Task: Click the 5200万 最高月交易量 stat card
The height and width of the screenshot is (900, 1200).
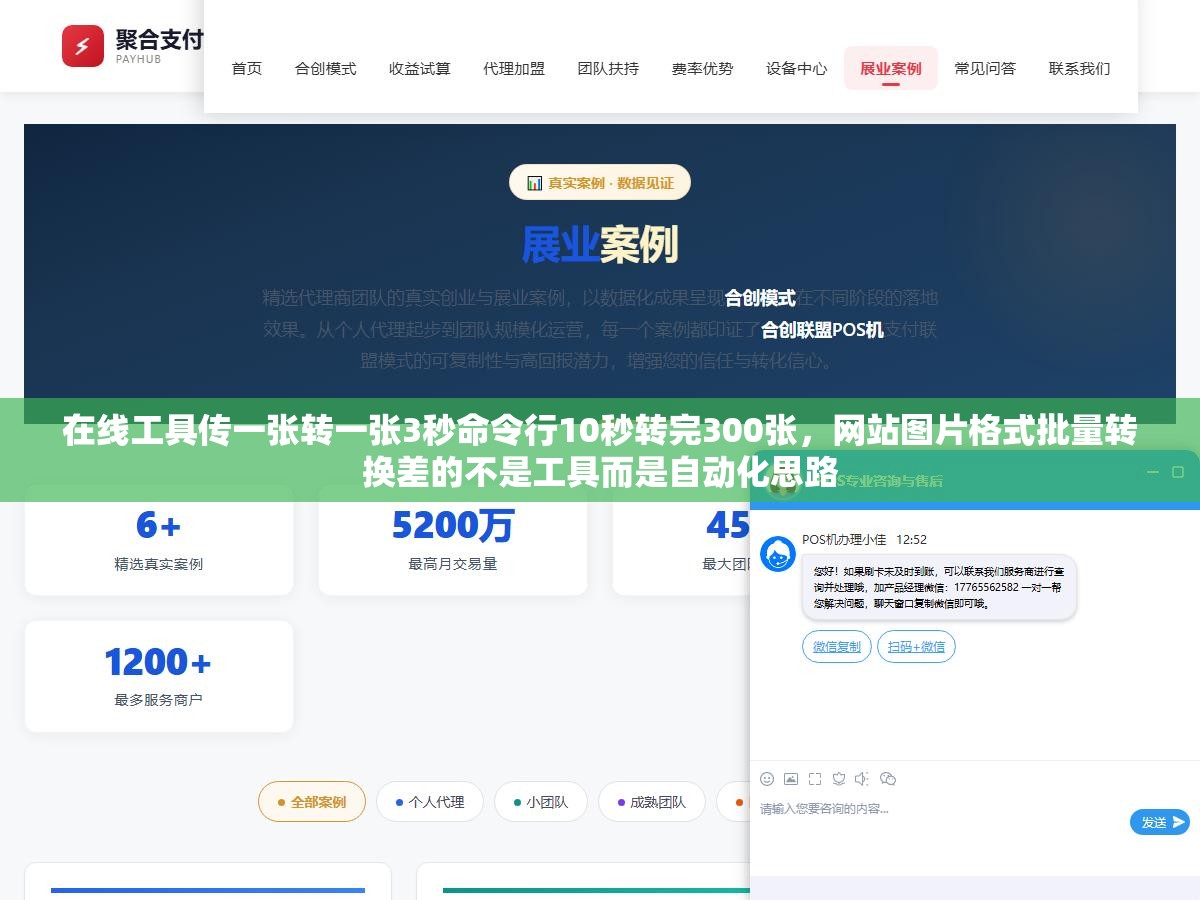Action: pos(453,541)
